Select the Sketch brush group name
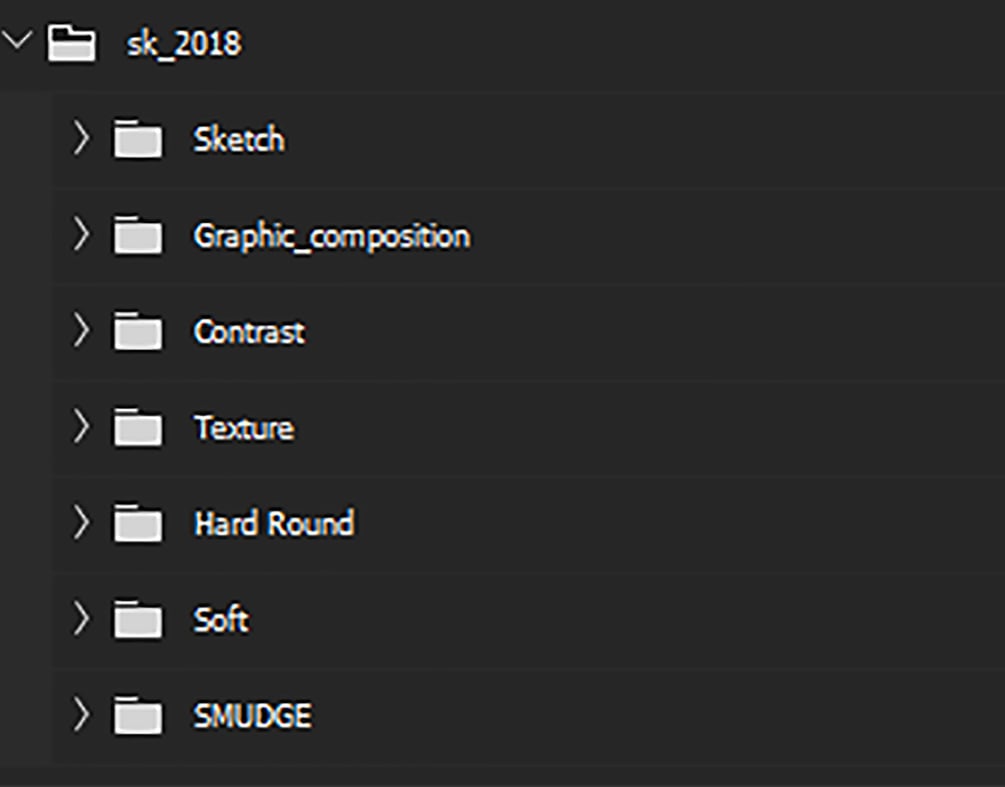Image resolution: width=1005 pixels, height=787 pixels. [239, 139]
